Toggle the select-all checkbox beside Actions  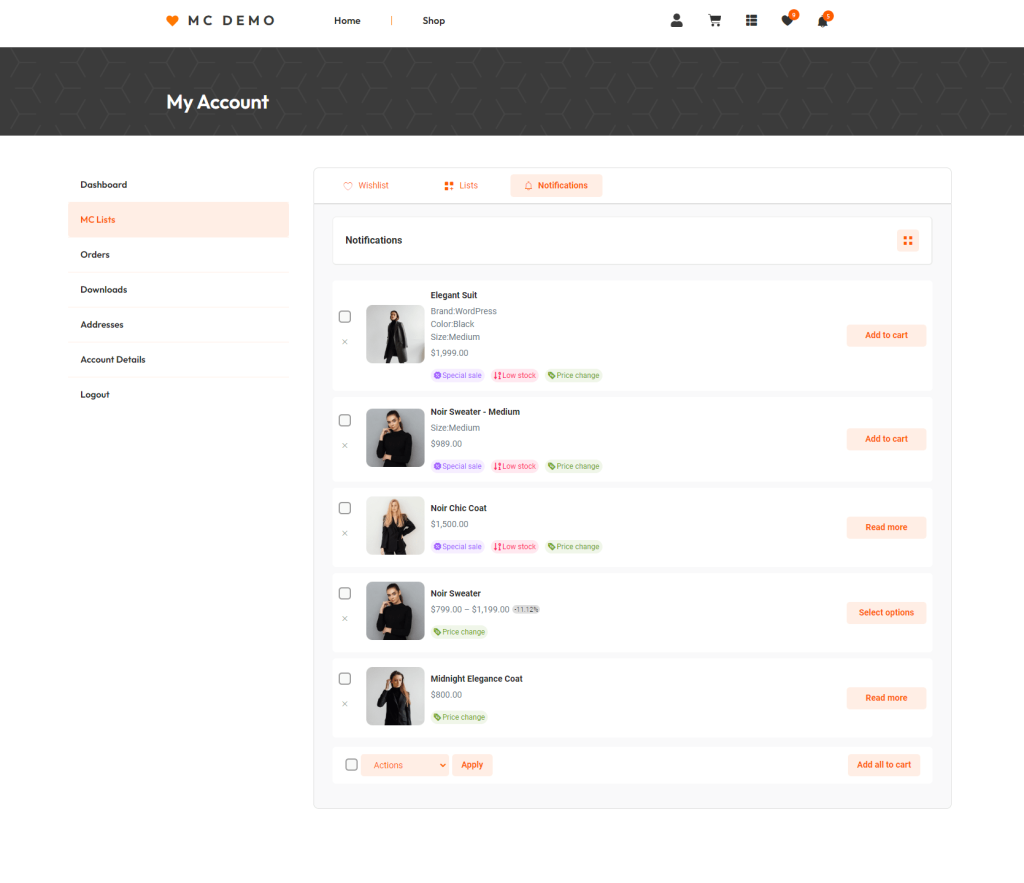[351, 765]
